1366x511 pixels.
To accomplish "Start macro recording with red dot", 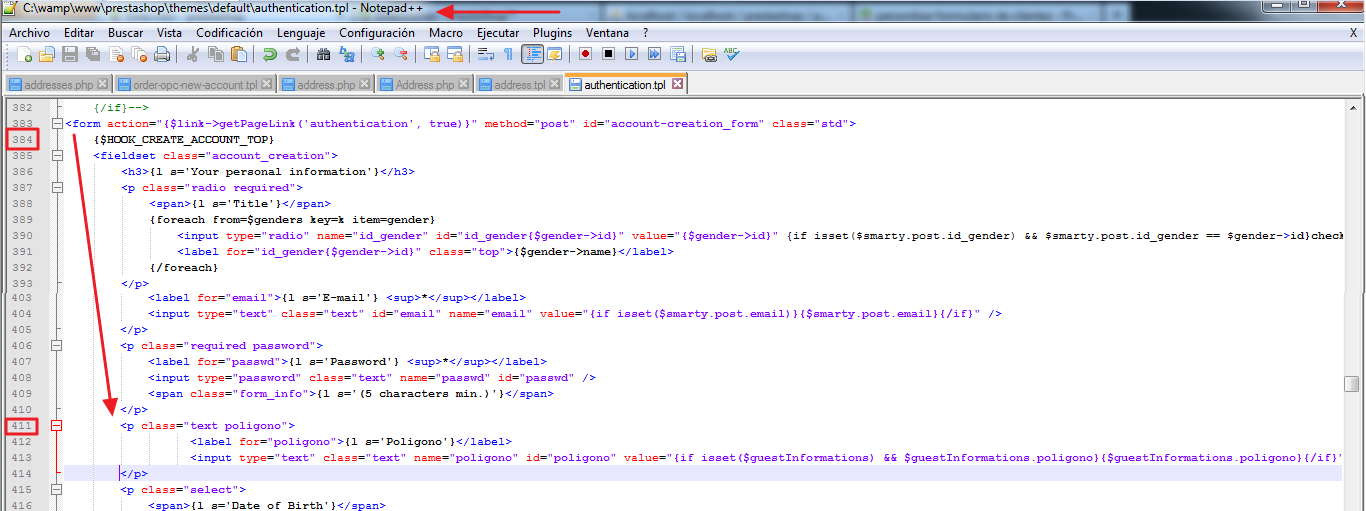I will pyautogui.click(x=586, y=54).
